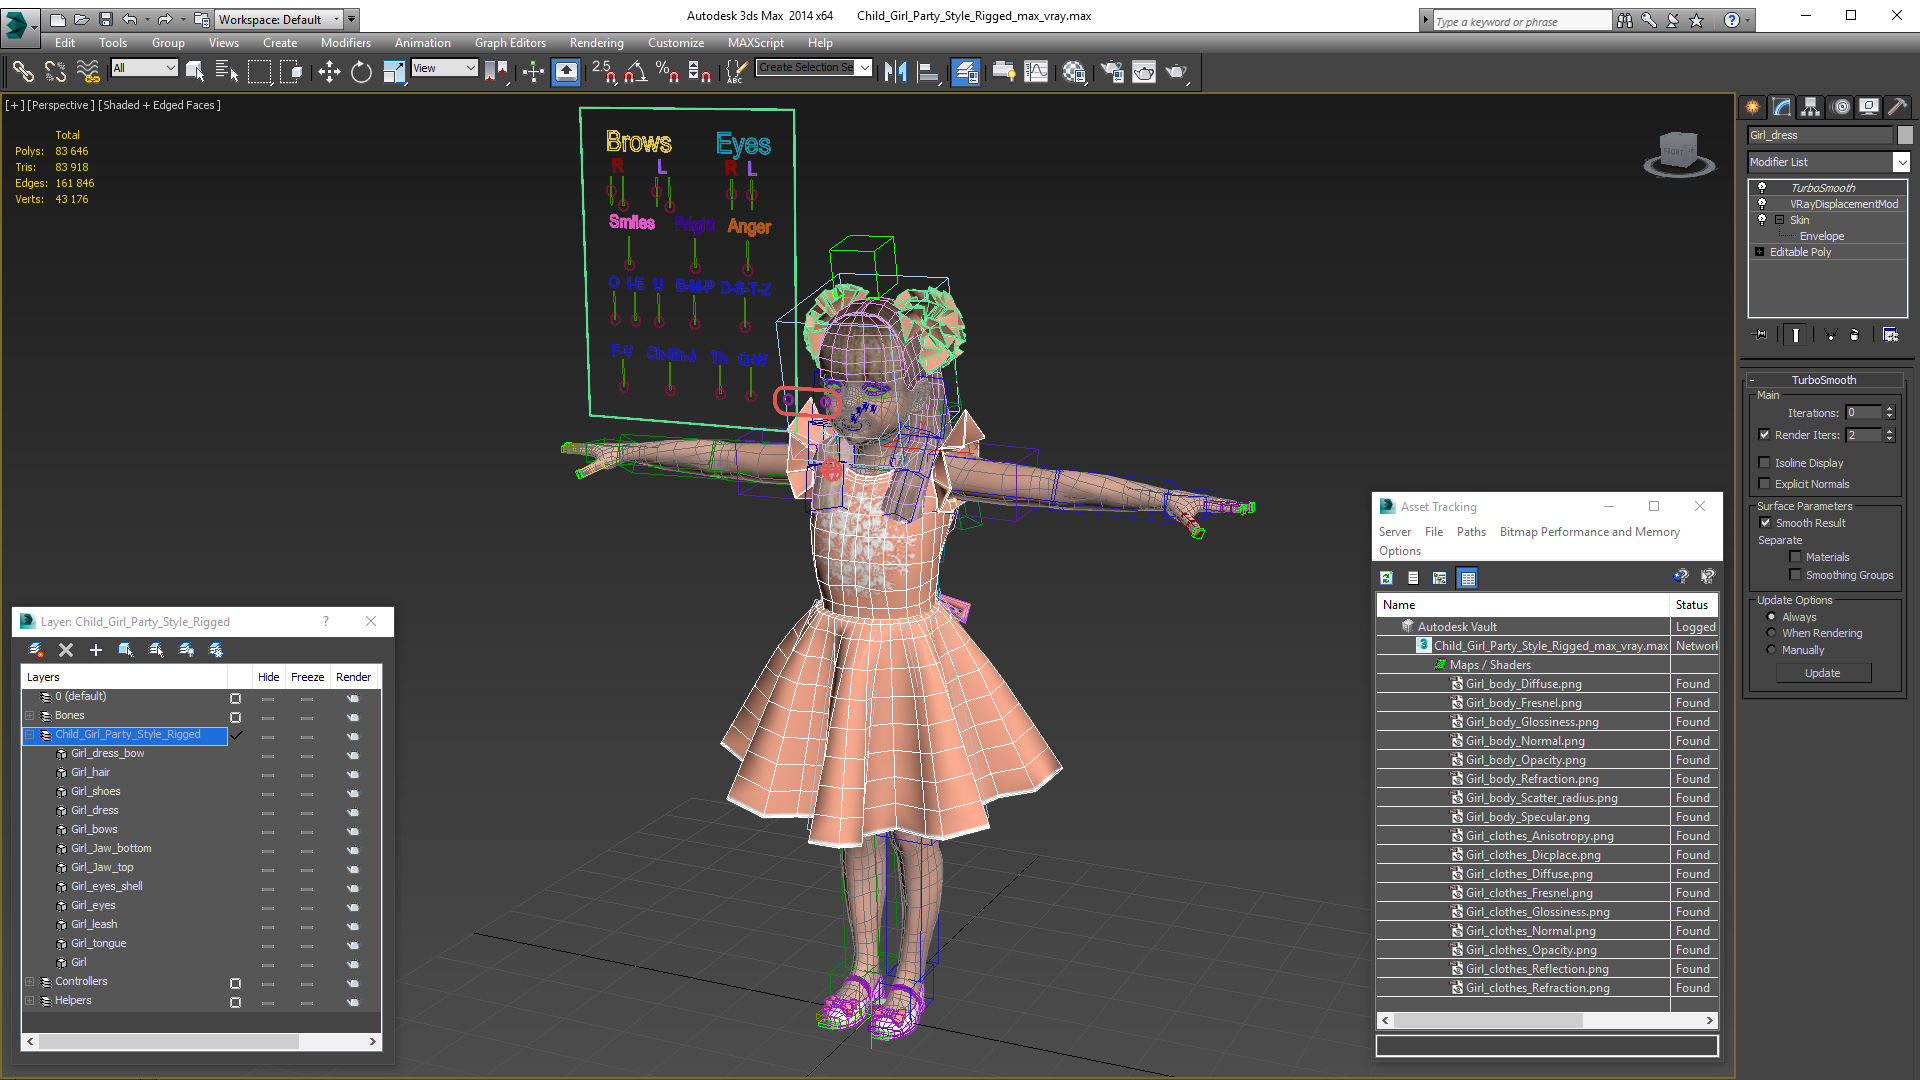This screenshot has width=1920, height=1080.
Task: Open Create Selection Set dropdown
Action: pyautogui.click(x=865, y=68)
